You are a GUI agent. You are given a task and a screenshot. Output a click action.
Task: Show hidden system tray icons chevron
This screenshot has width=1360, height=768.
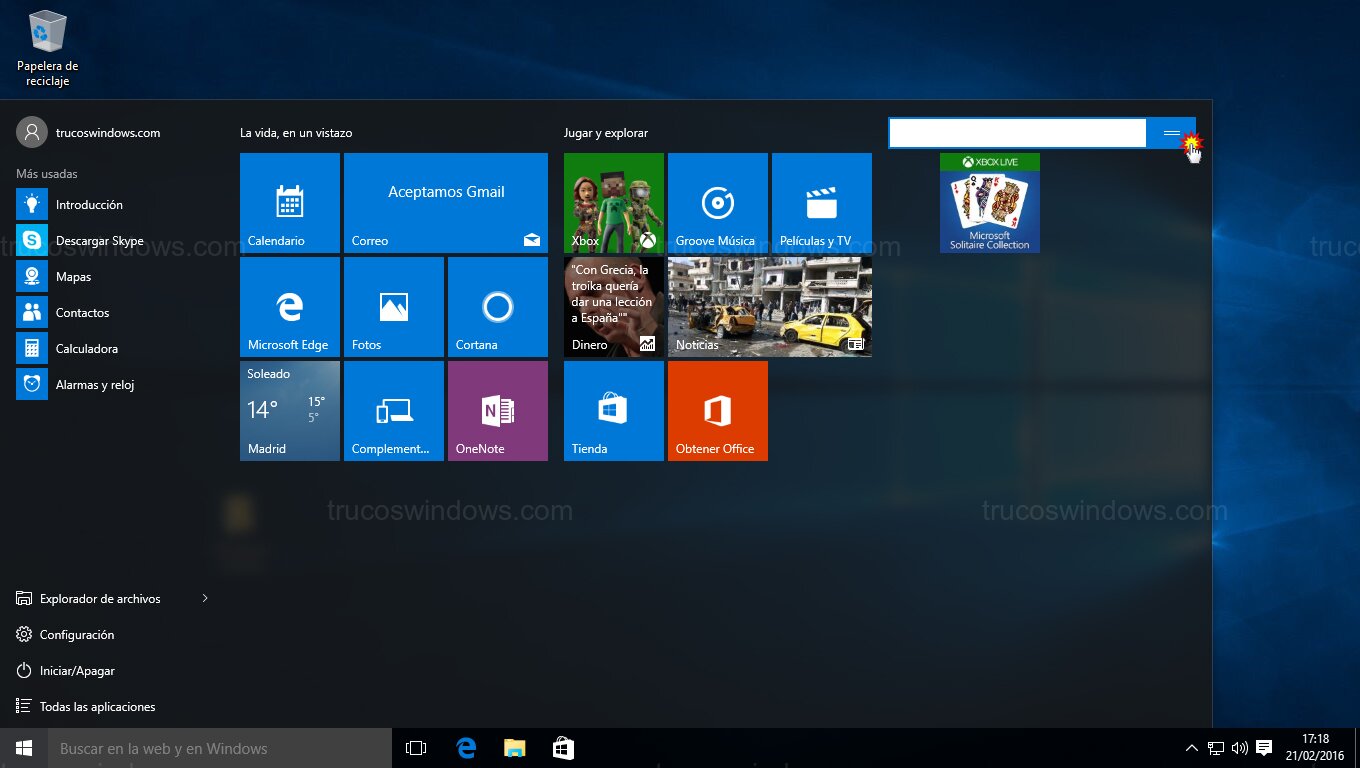point(1191,748)
